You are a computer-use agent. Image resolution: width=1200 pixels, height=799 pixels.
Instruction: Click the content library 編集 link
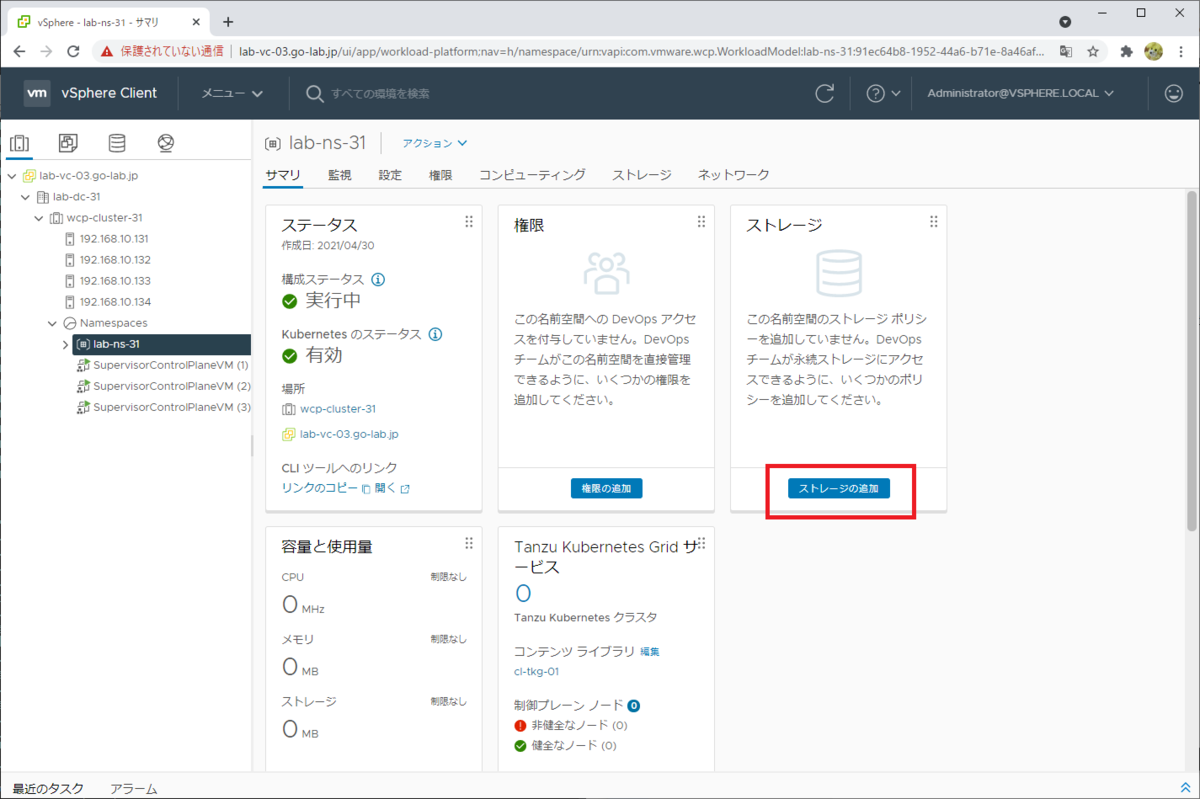coord(650,652)
